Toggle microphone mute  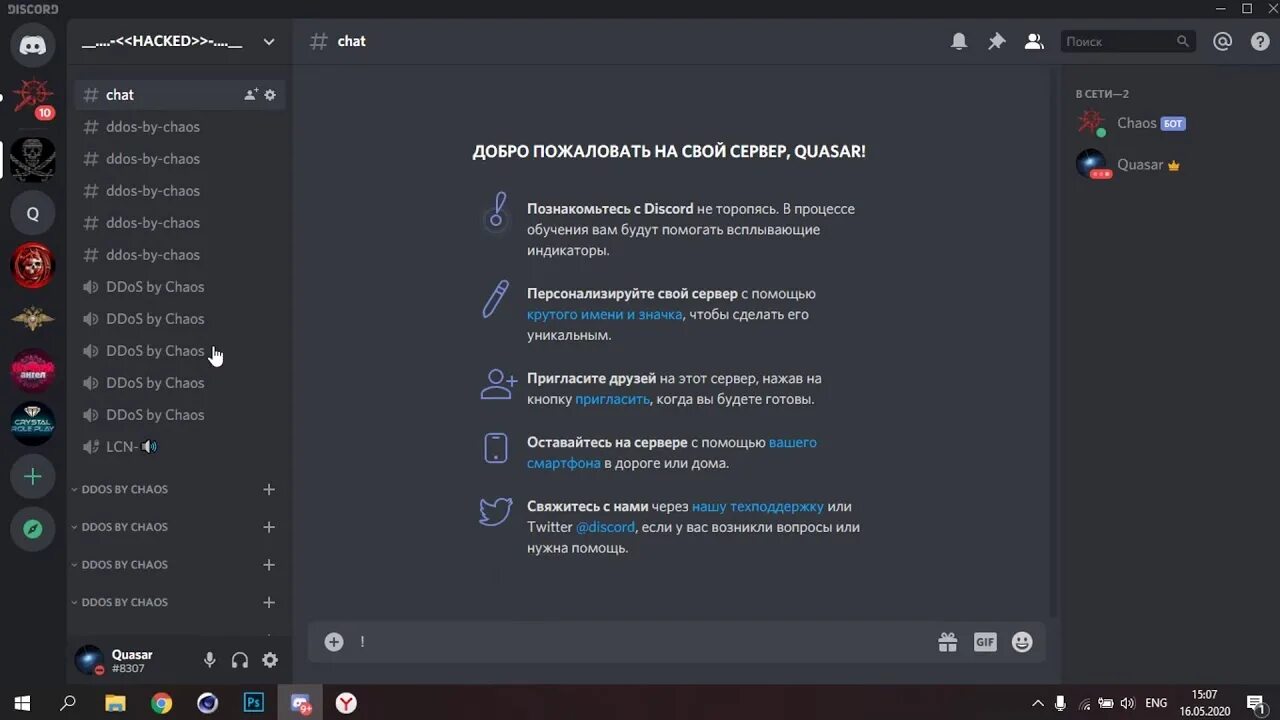click(x=210, y=660)
